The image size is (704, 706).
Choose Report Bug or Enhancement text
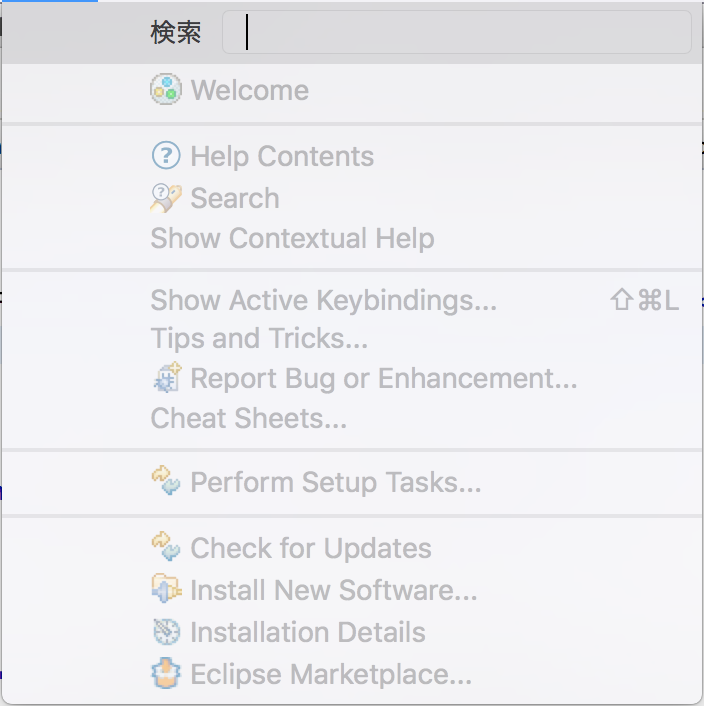coord(384,378)
